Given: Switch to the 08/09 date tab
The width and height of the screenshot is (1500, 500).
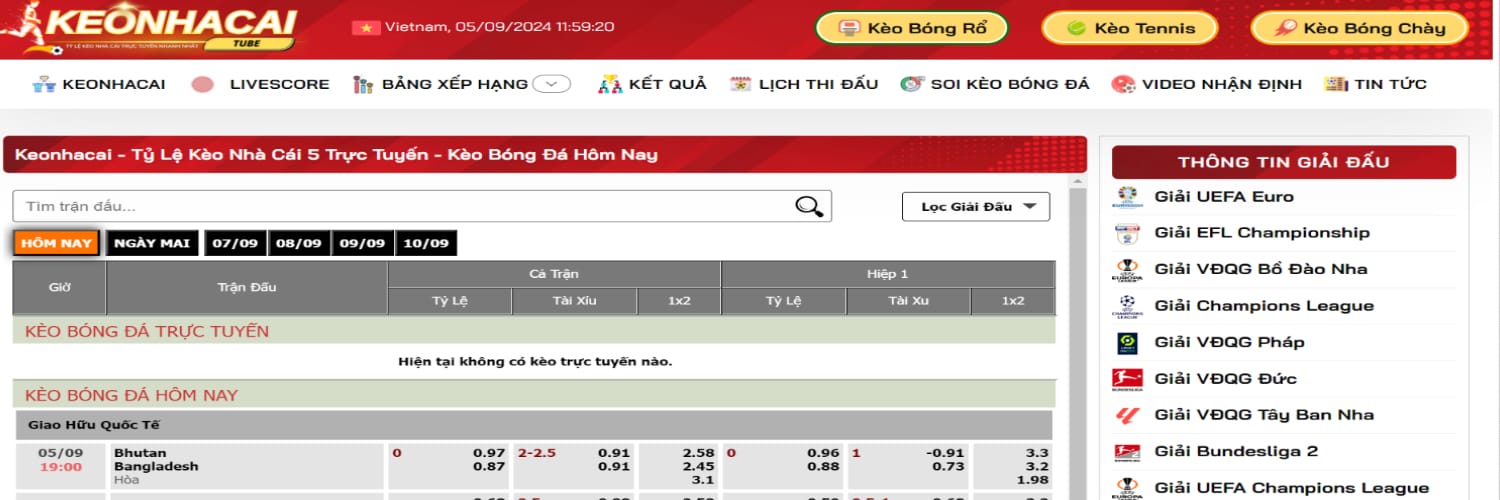Looking at the screenshot, I should pos(299,243).
